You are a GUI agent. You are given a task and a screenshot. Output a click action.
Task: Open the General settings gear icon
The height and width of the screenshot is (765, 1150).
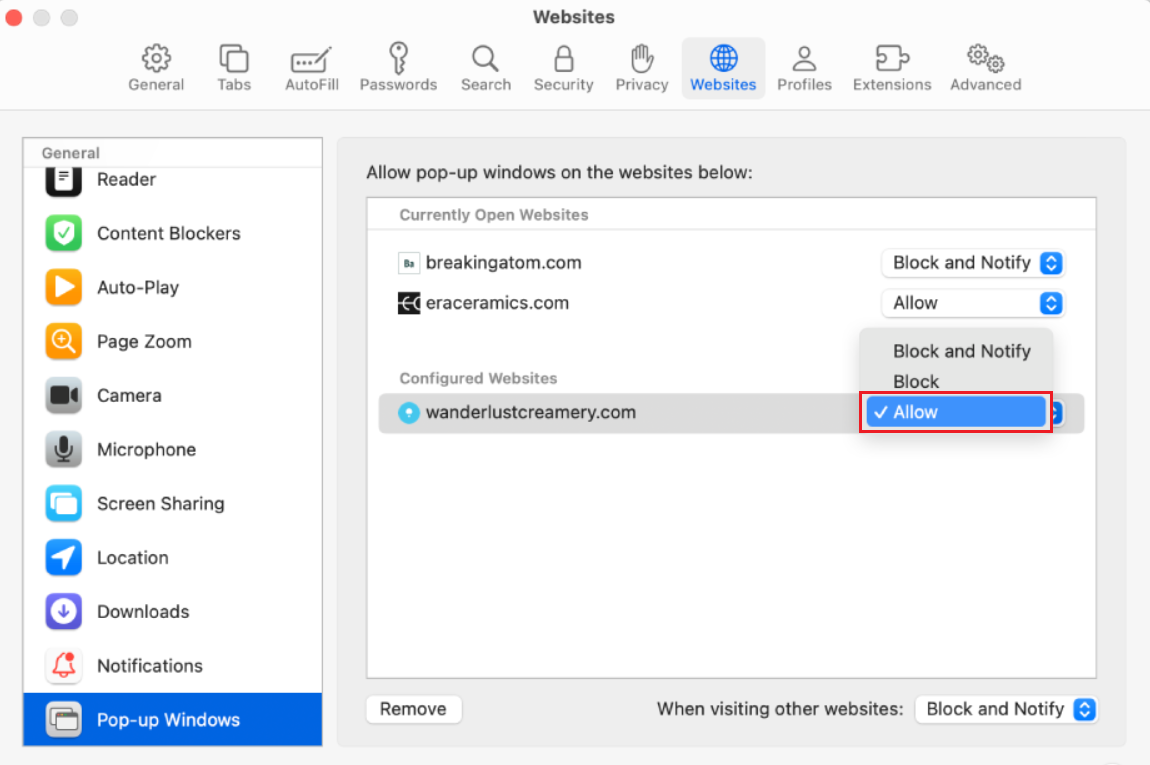(x=156, y=58)
